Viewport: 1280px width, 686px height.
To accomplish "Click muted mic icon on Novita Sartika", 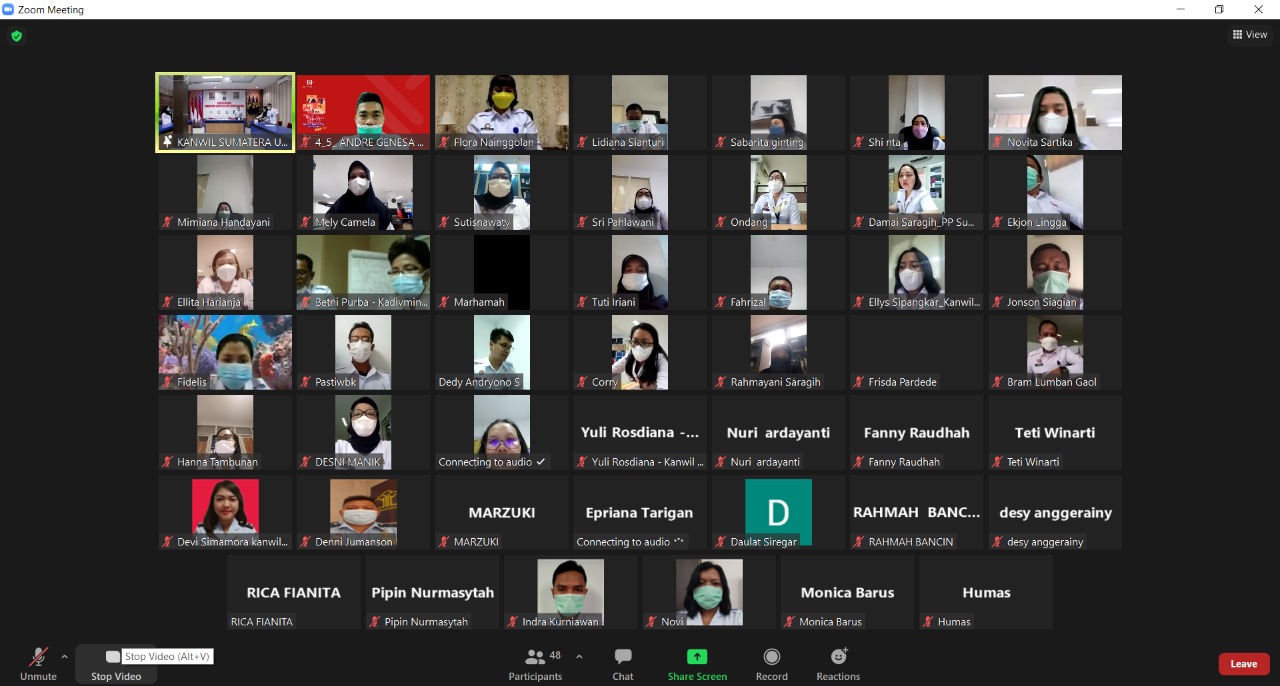I will click(x=997, y=143).
